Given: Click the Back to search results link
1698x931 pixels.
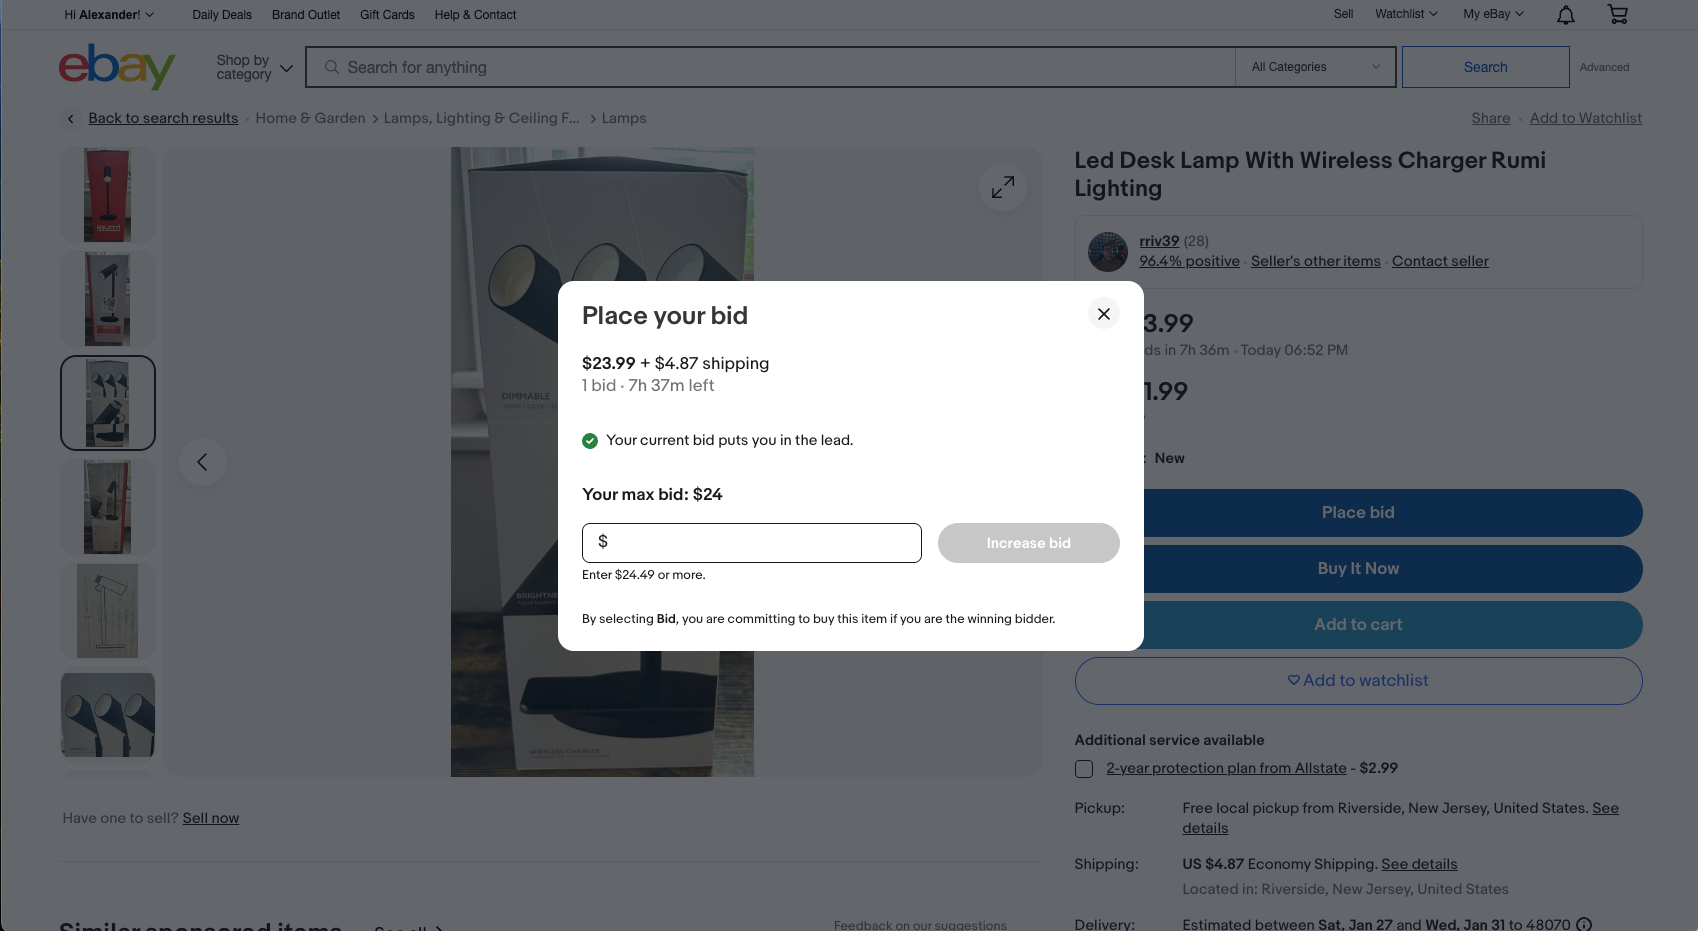Looking at the screenshot, I should [163, 118].
